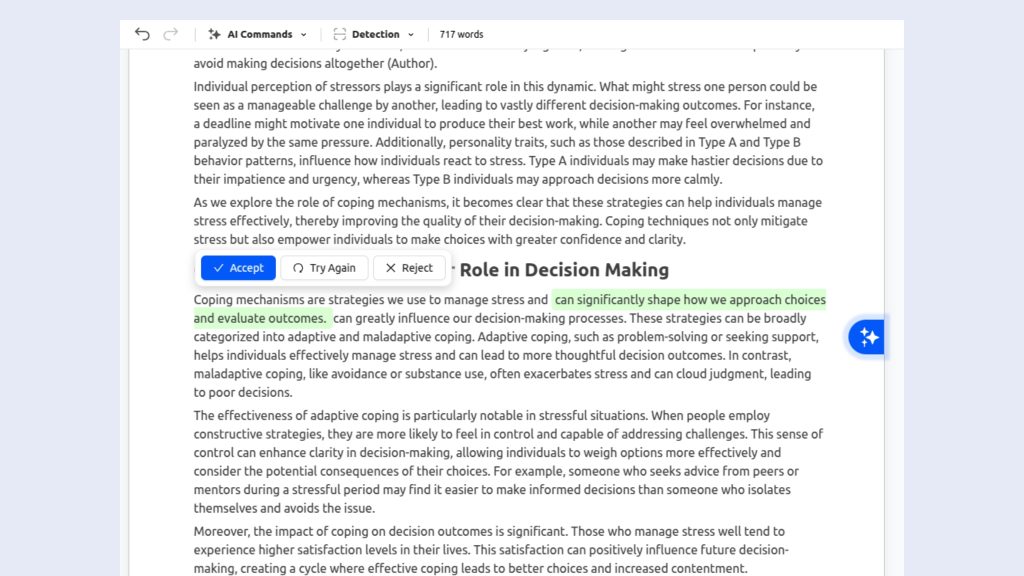Click the Undo arrow icon
Viewport: 1024px width, 576px height.
(x=141, y=33)
